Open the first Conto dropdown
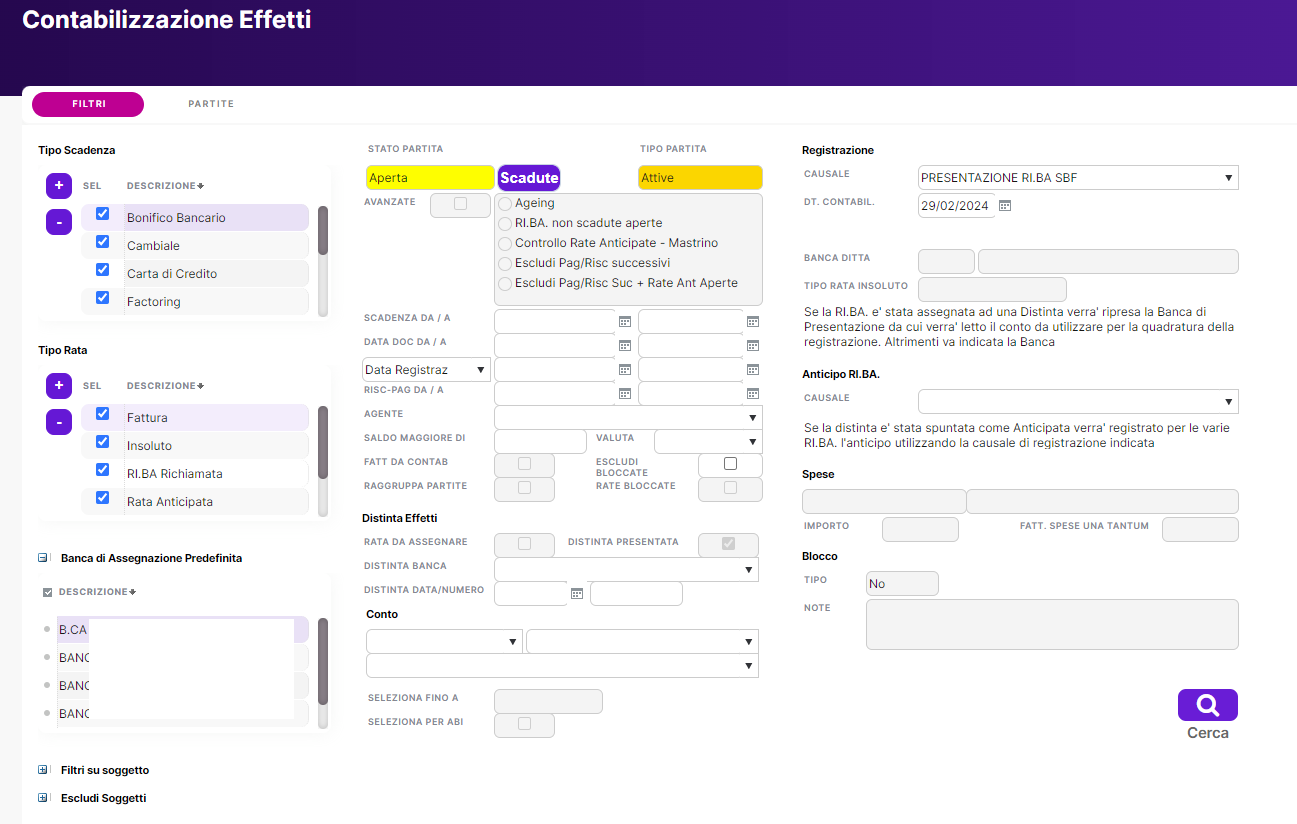Screen dimensions: 1297x824 point(444,641)
